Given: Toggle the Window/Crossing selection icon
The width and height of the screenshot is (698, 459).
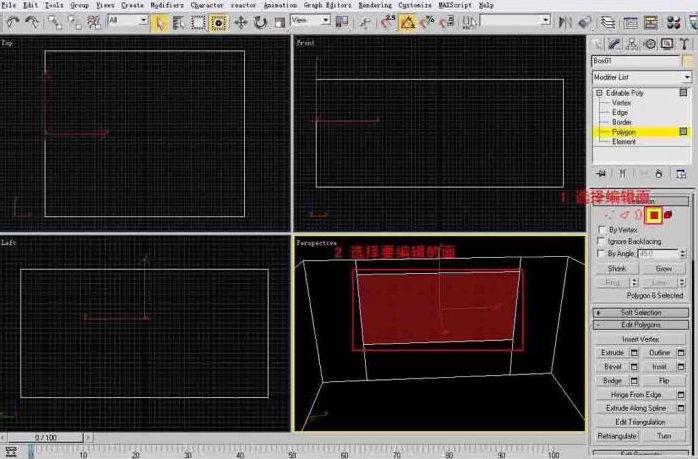Looking at the screenshot, I should (x=218, y=23).
